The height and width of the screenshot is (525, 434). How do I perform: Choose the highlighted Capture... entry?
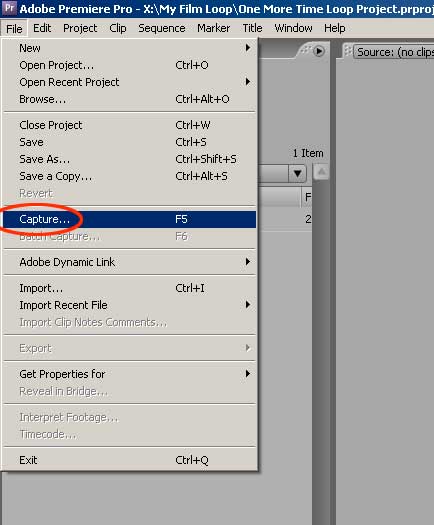coord(130,219)
